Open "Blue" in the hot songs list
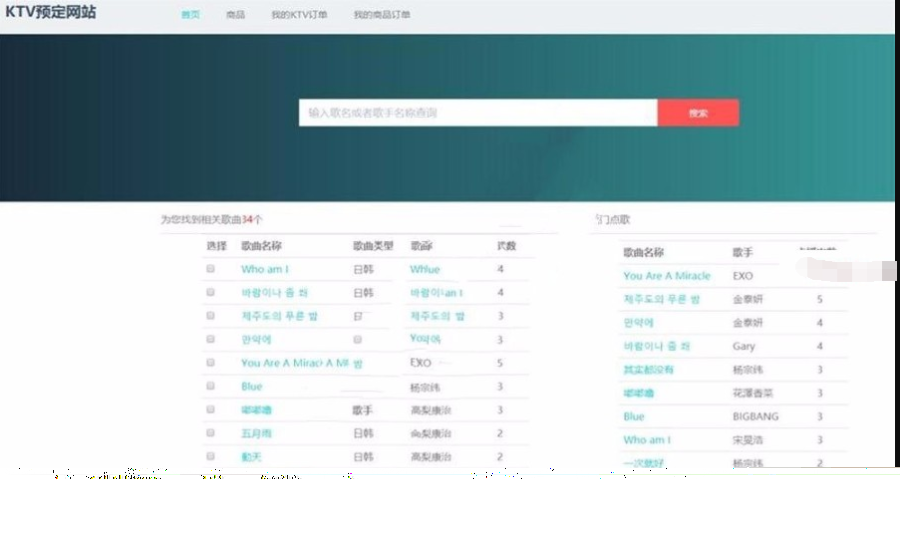The width and height of the screenshot is (900, 539). pyautogui.click(x=634, y=417)
